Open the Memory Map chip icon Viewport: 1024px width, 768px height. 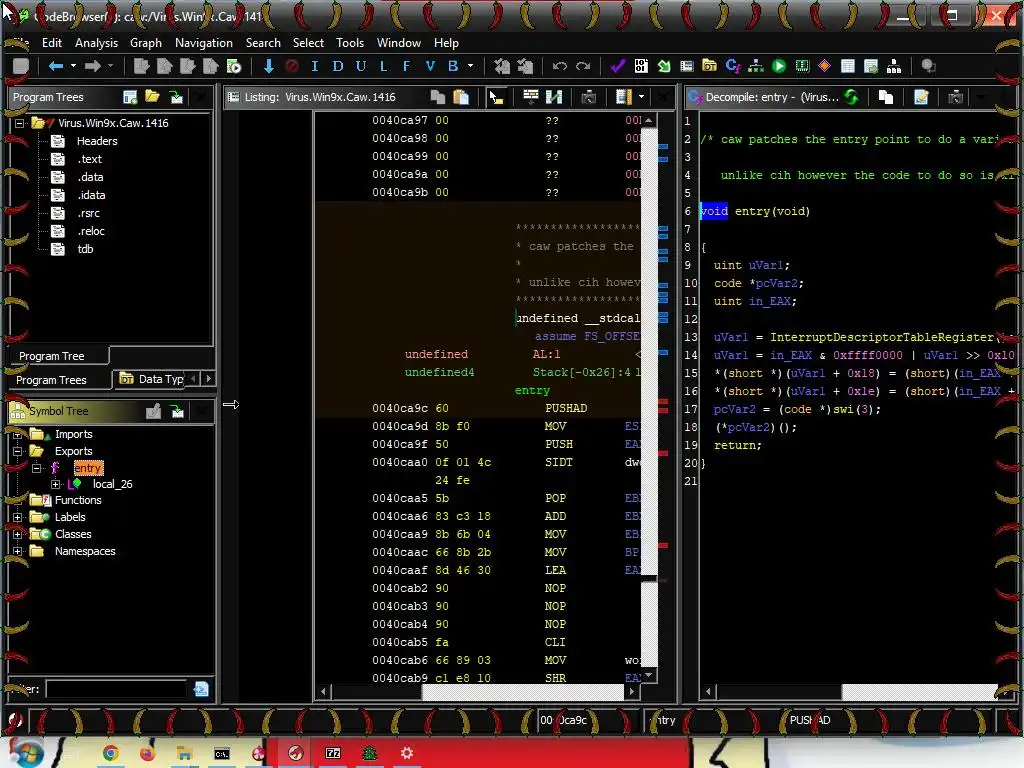(802, 66)
